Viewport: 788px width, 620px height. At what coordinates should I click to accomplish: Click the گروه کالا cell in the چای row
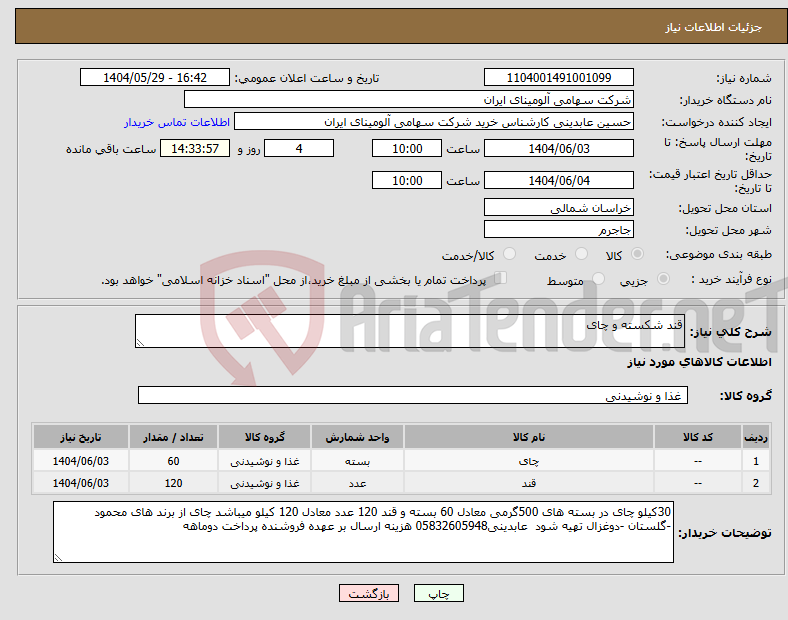264,461
